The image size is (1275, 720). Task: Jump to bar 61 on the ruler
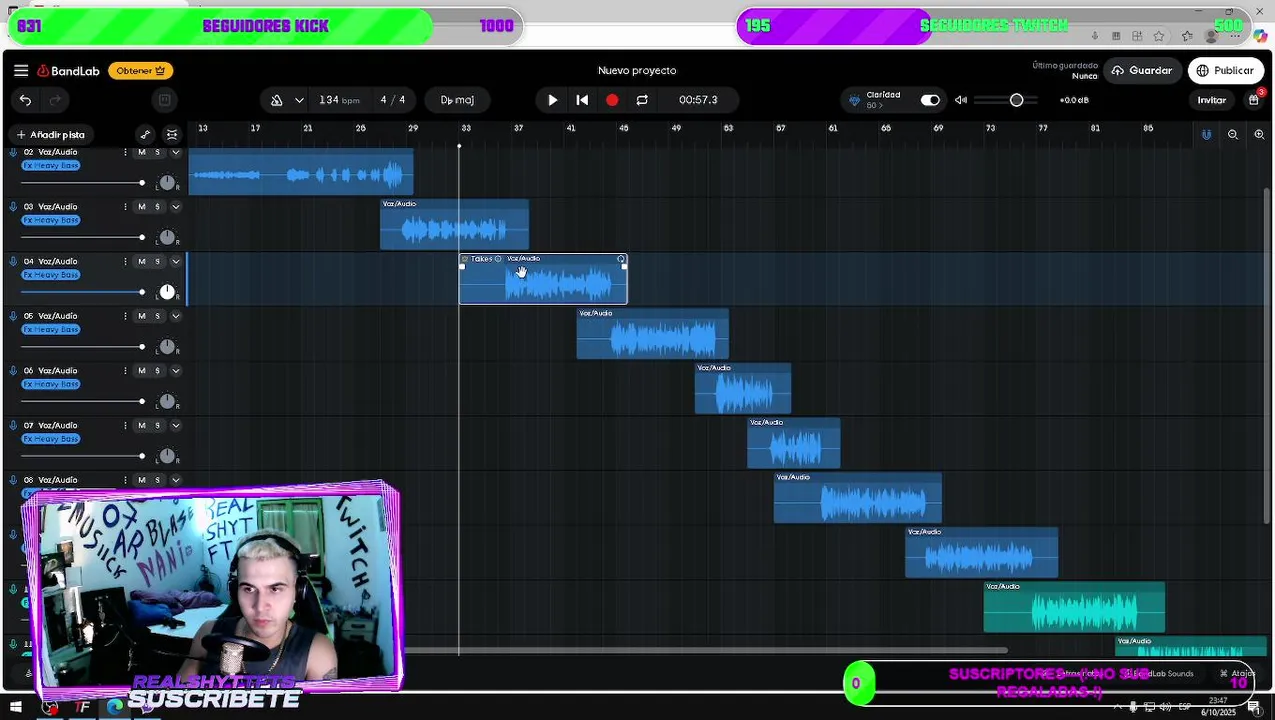click(833, 128)
